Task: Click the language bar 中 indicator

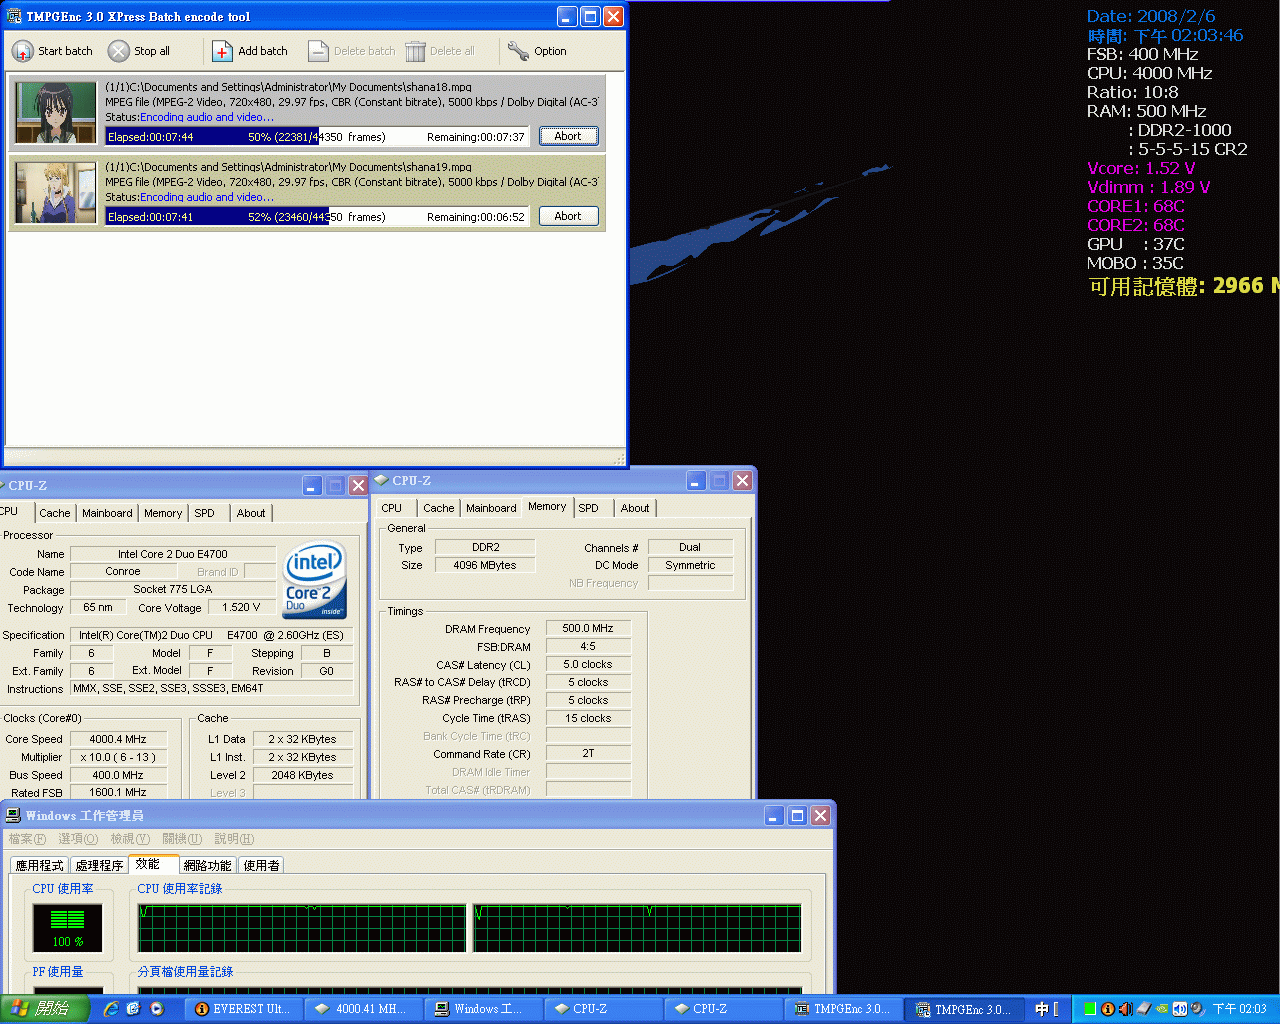Action: coord(1041,1009)
